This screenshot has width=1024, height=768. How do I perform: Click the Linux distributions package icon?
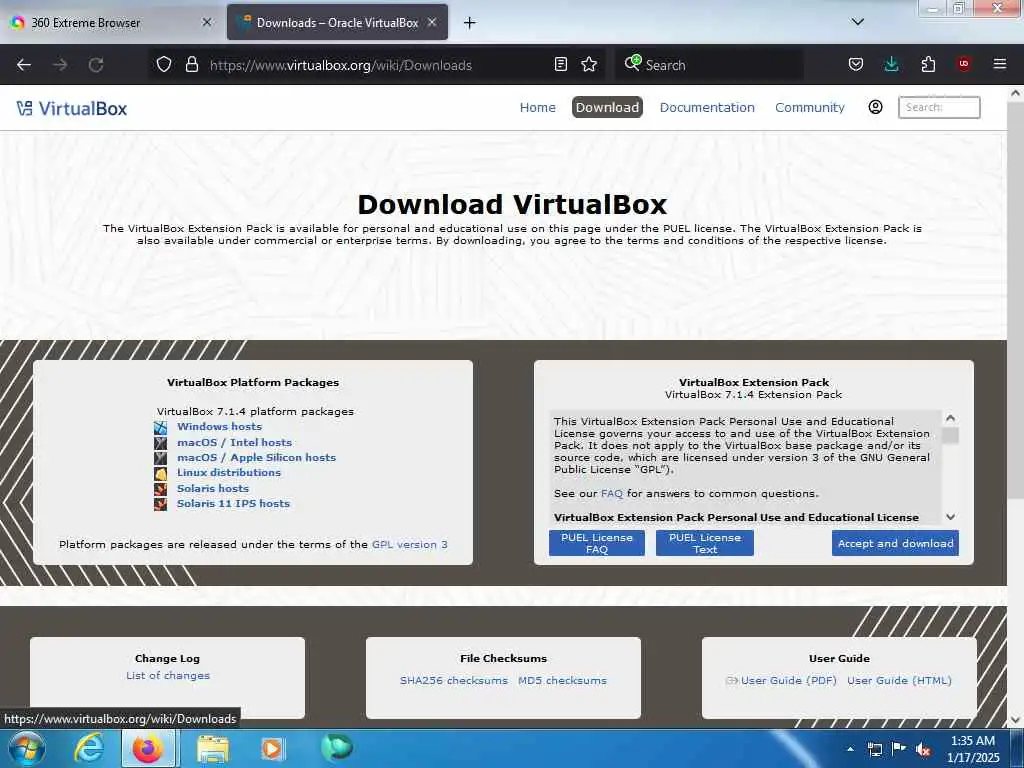[x=161, y=473]
